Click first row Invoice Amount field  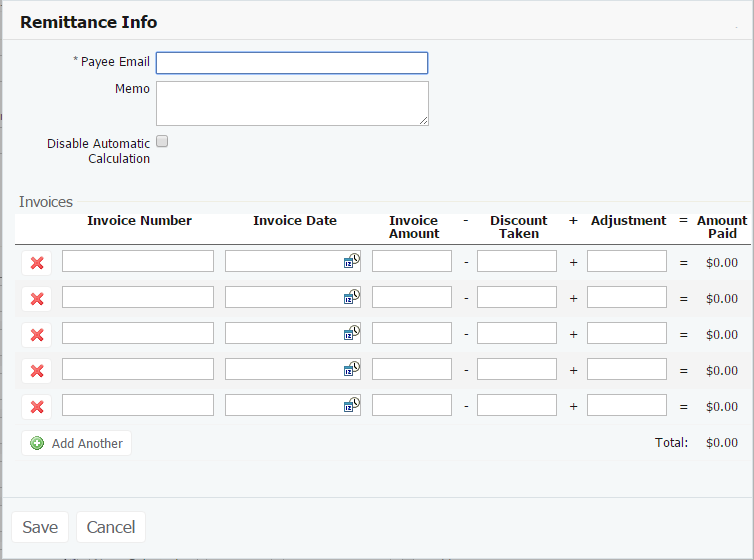pos(412,261)
